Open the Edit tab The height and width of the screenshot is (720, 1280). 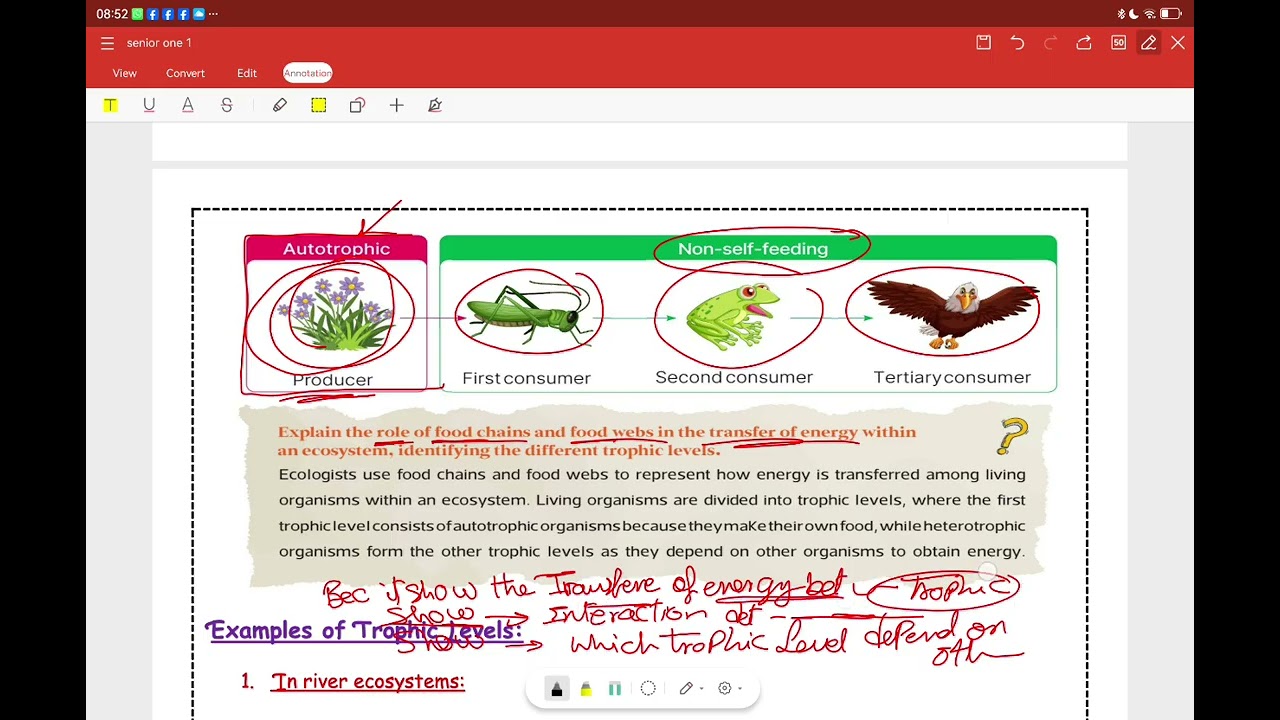(x=247, y=73)
